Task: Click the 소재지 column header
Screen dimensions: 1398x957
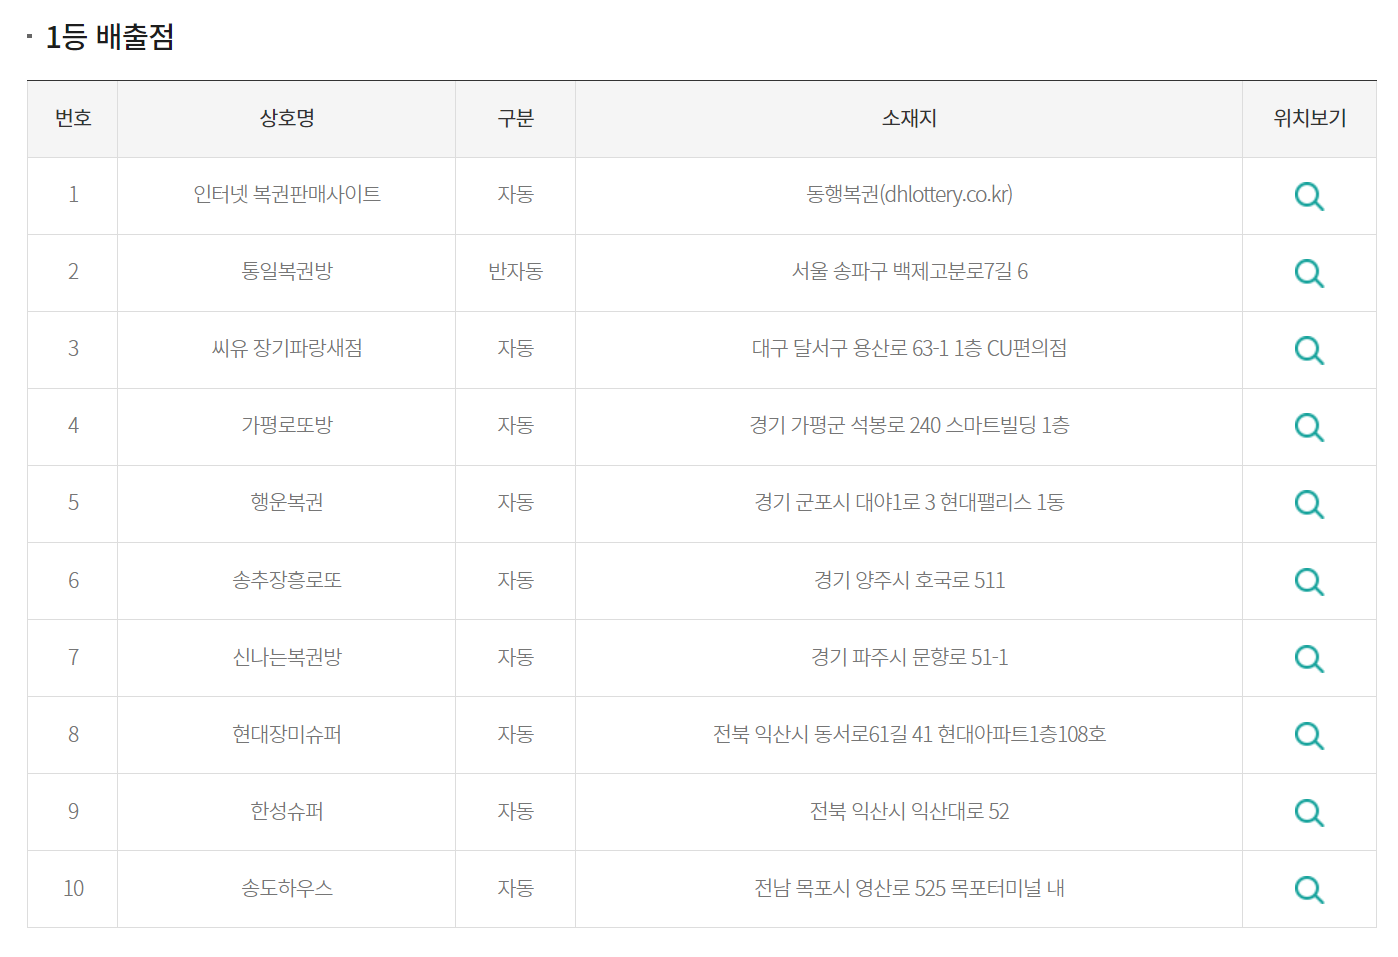Action: click(x=908, y=118)
